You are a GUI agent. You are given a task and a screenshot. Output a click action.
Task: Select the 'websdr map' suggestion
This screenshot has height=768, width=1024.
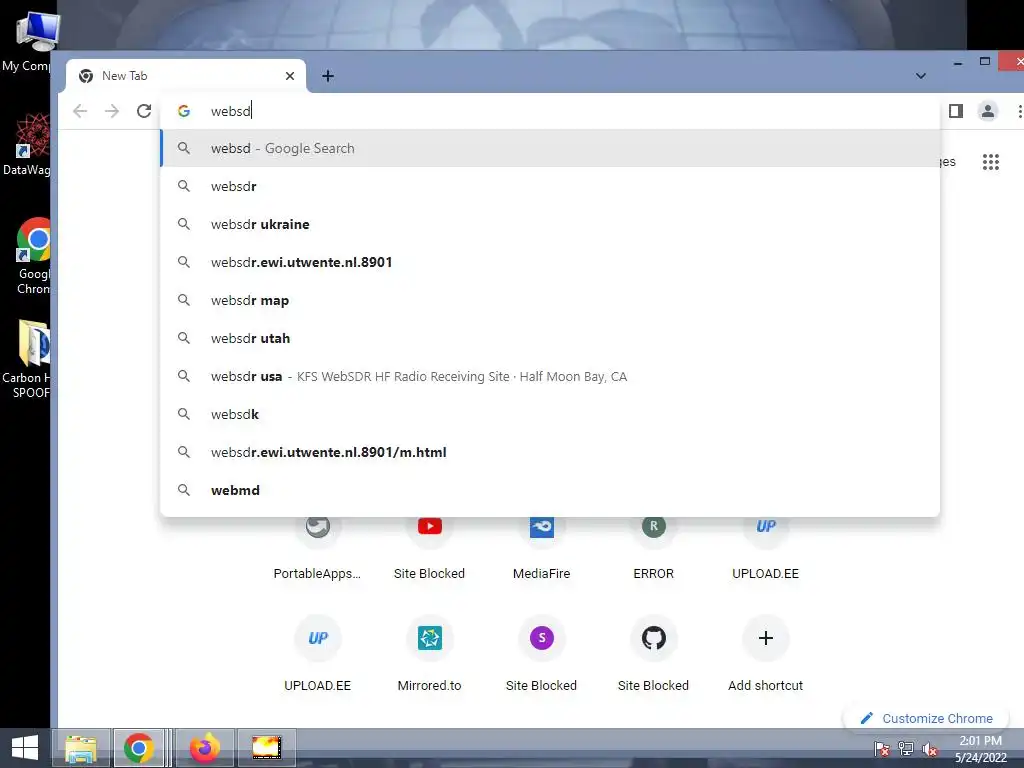[x=550, y=300]
